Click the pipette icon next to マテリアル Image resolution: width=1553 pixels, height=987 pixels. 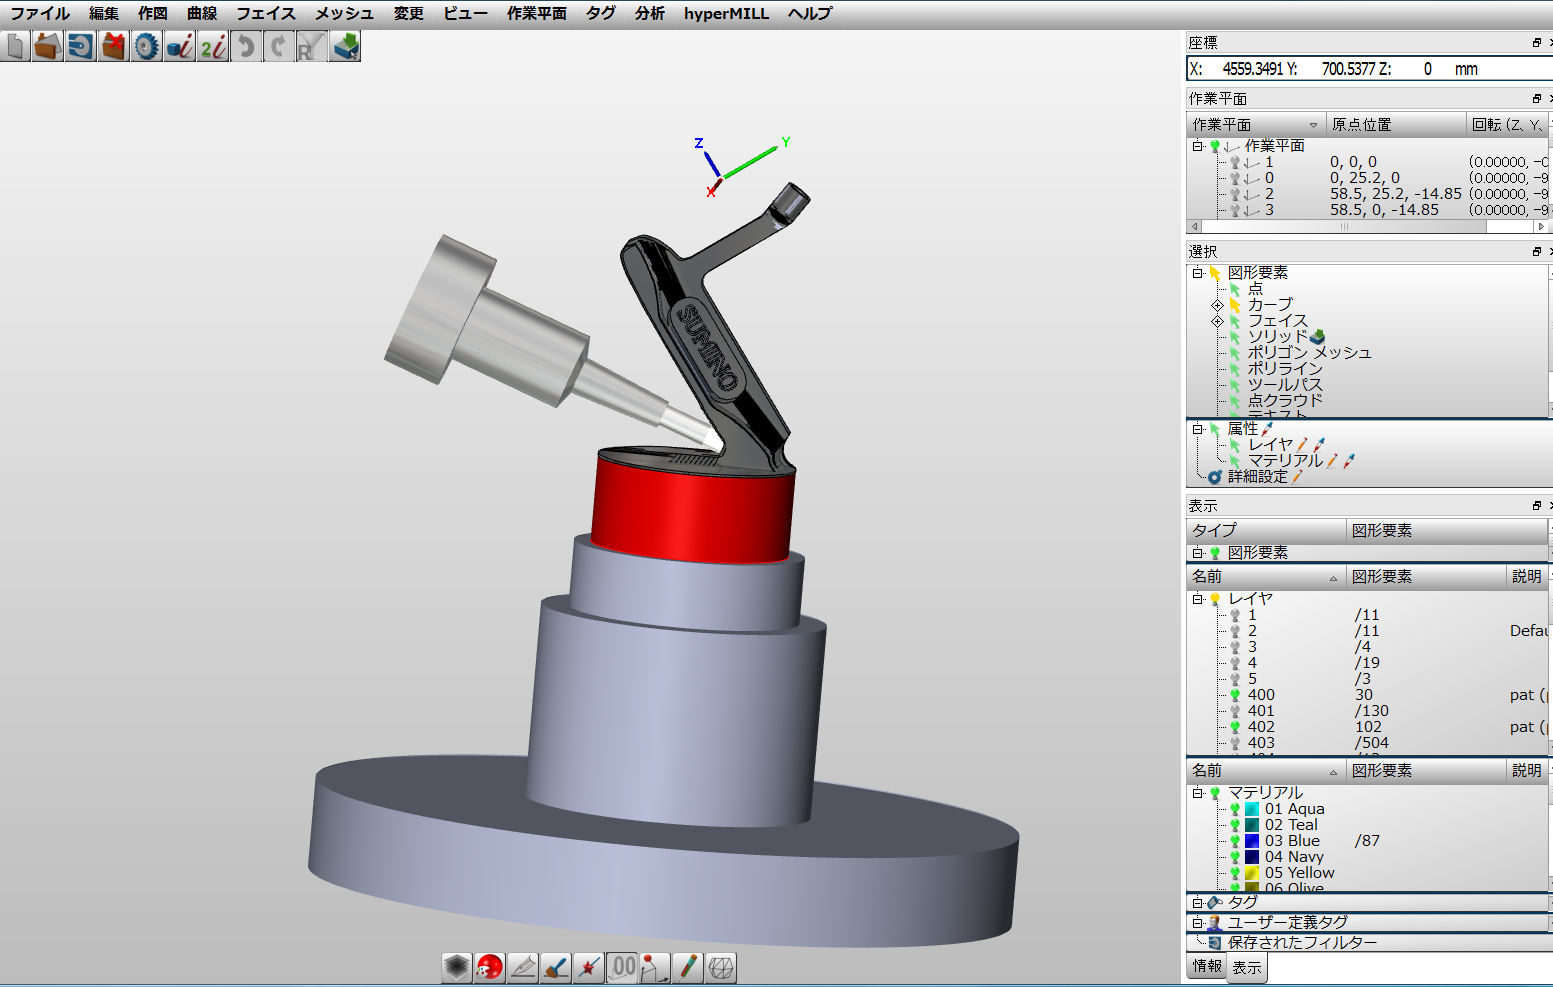tap(1349, 461)
